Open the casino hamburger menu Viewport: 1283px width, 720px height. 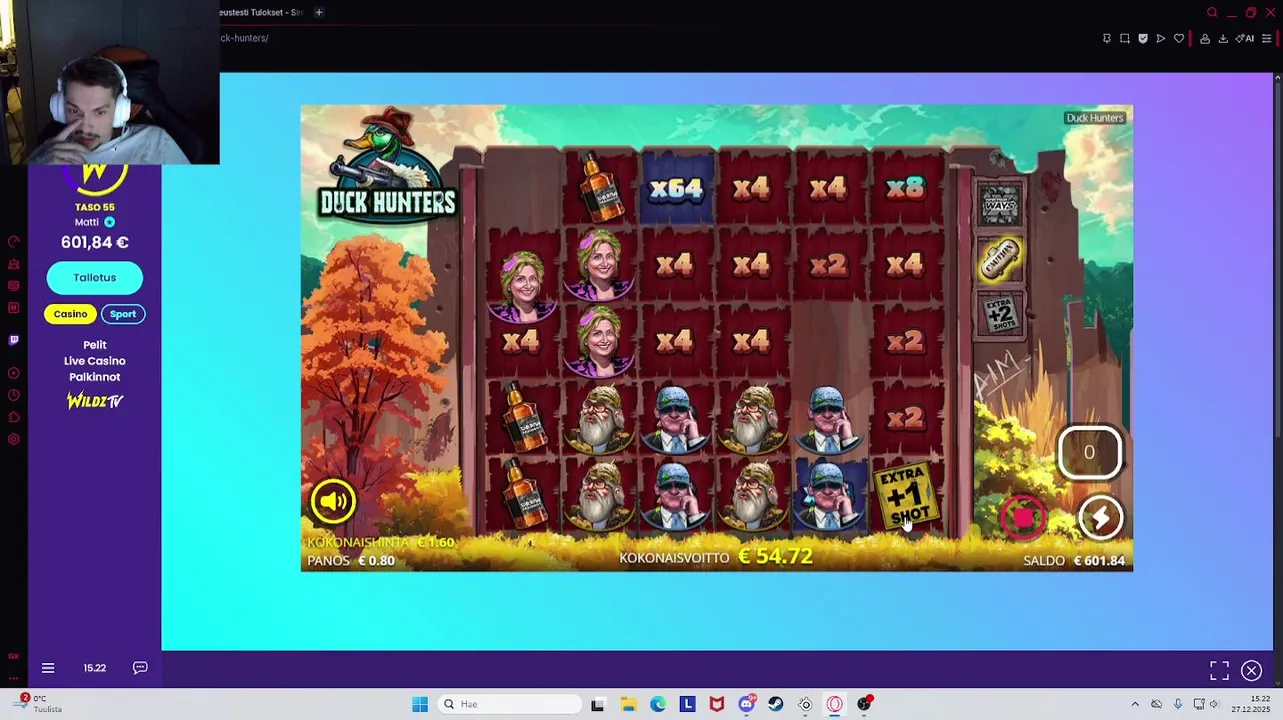point(48,668)
